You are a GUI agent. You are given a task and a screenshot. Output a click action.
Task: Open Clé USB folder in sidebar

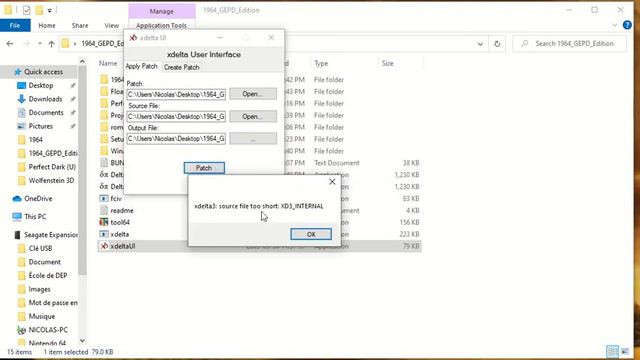(40, 248)
